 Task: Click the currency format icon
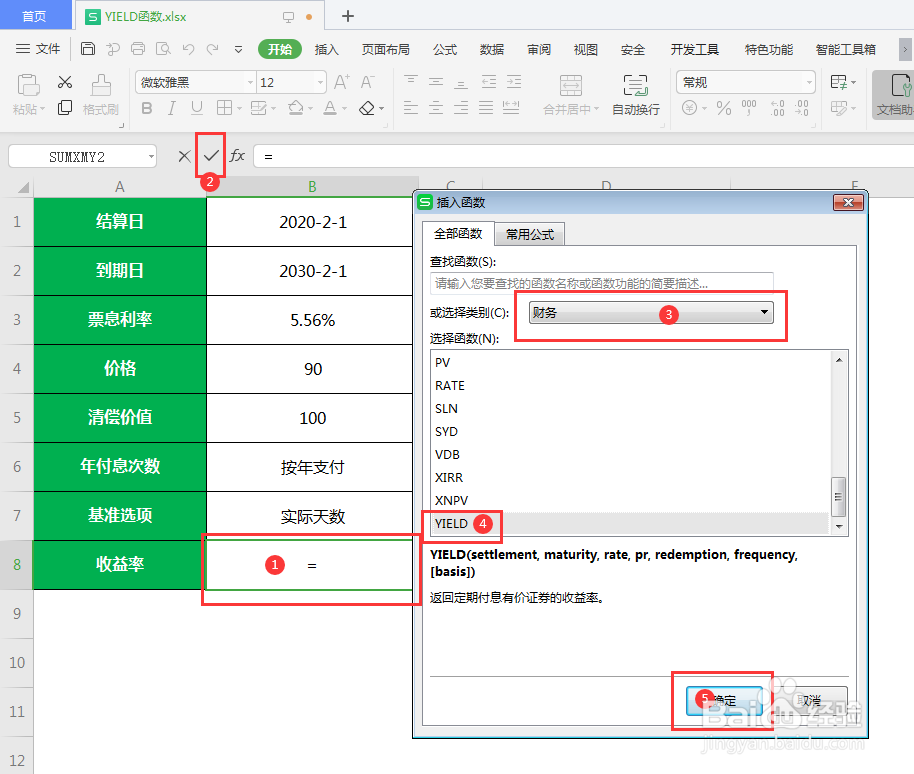[690, 108]
